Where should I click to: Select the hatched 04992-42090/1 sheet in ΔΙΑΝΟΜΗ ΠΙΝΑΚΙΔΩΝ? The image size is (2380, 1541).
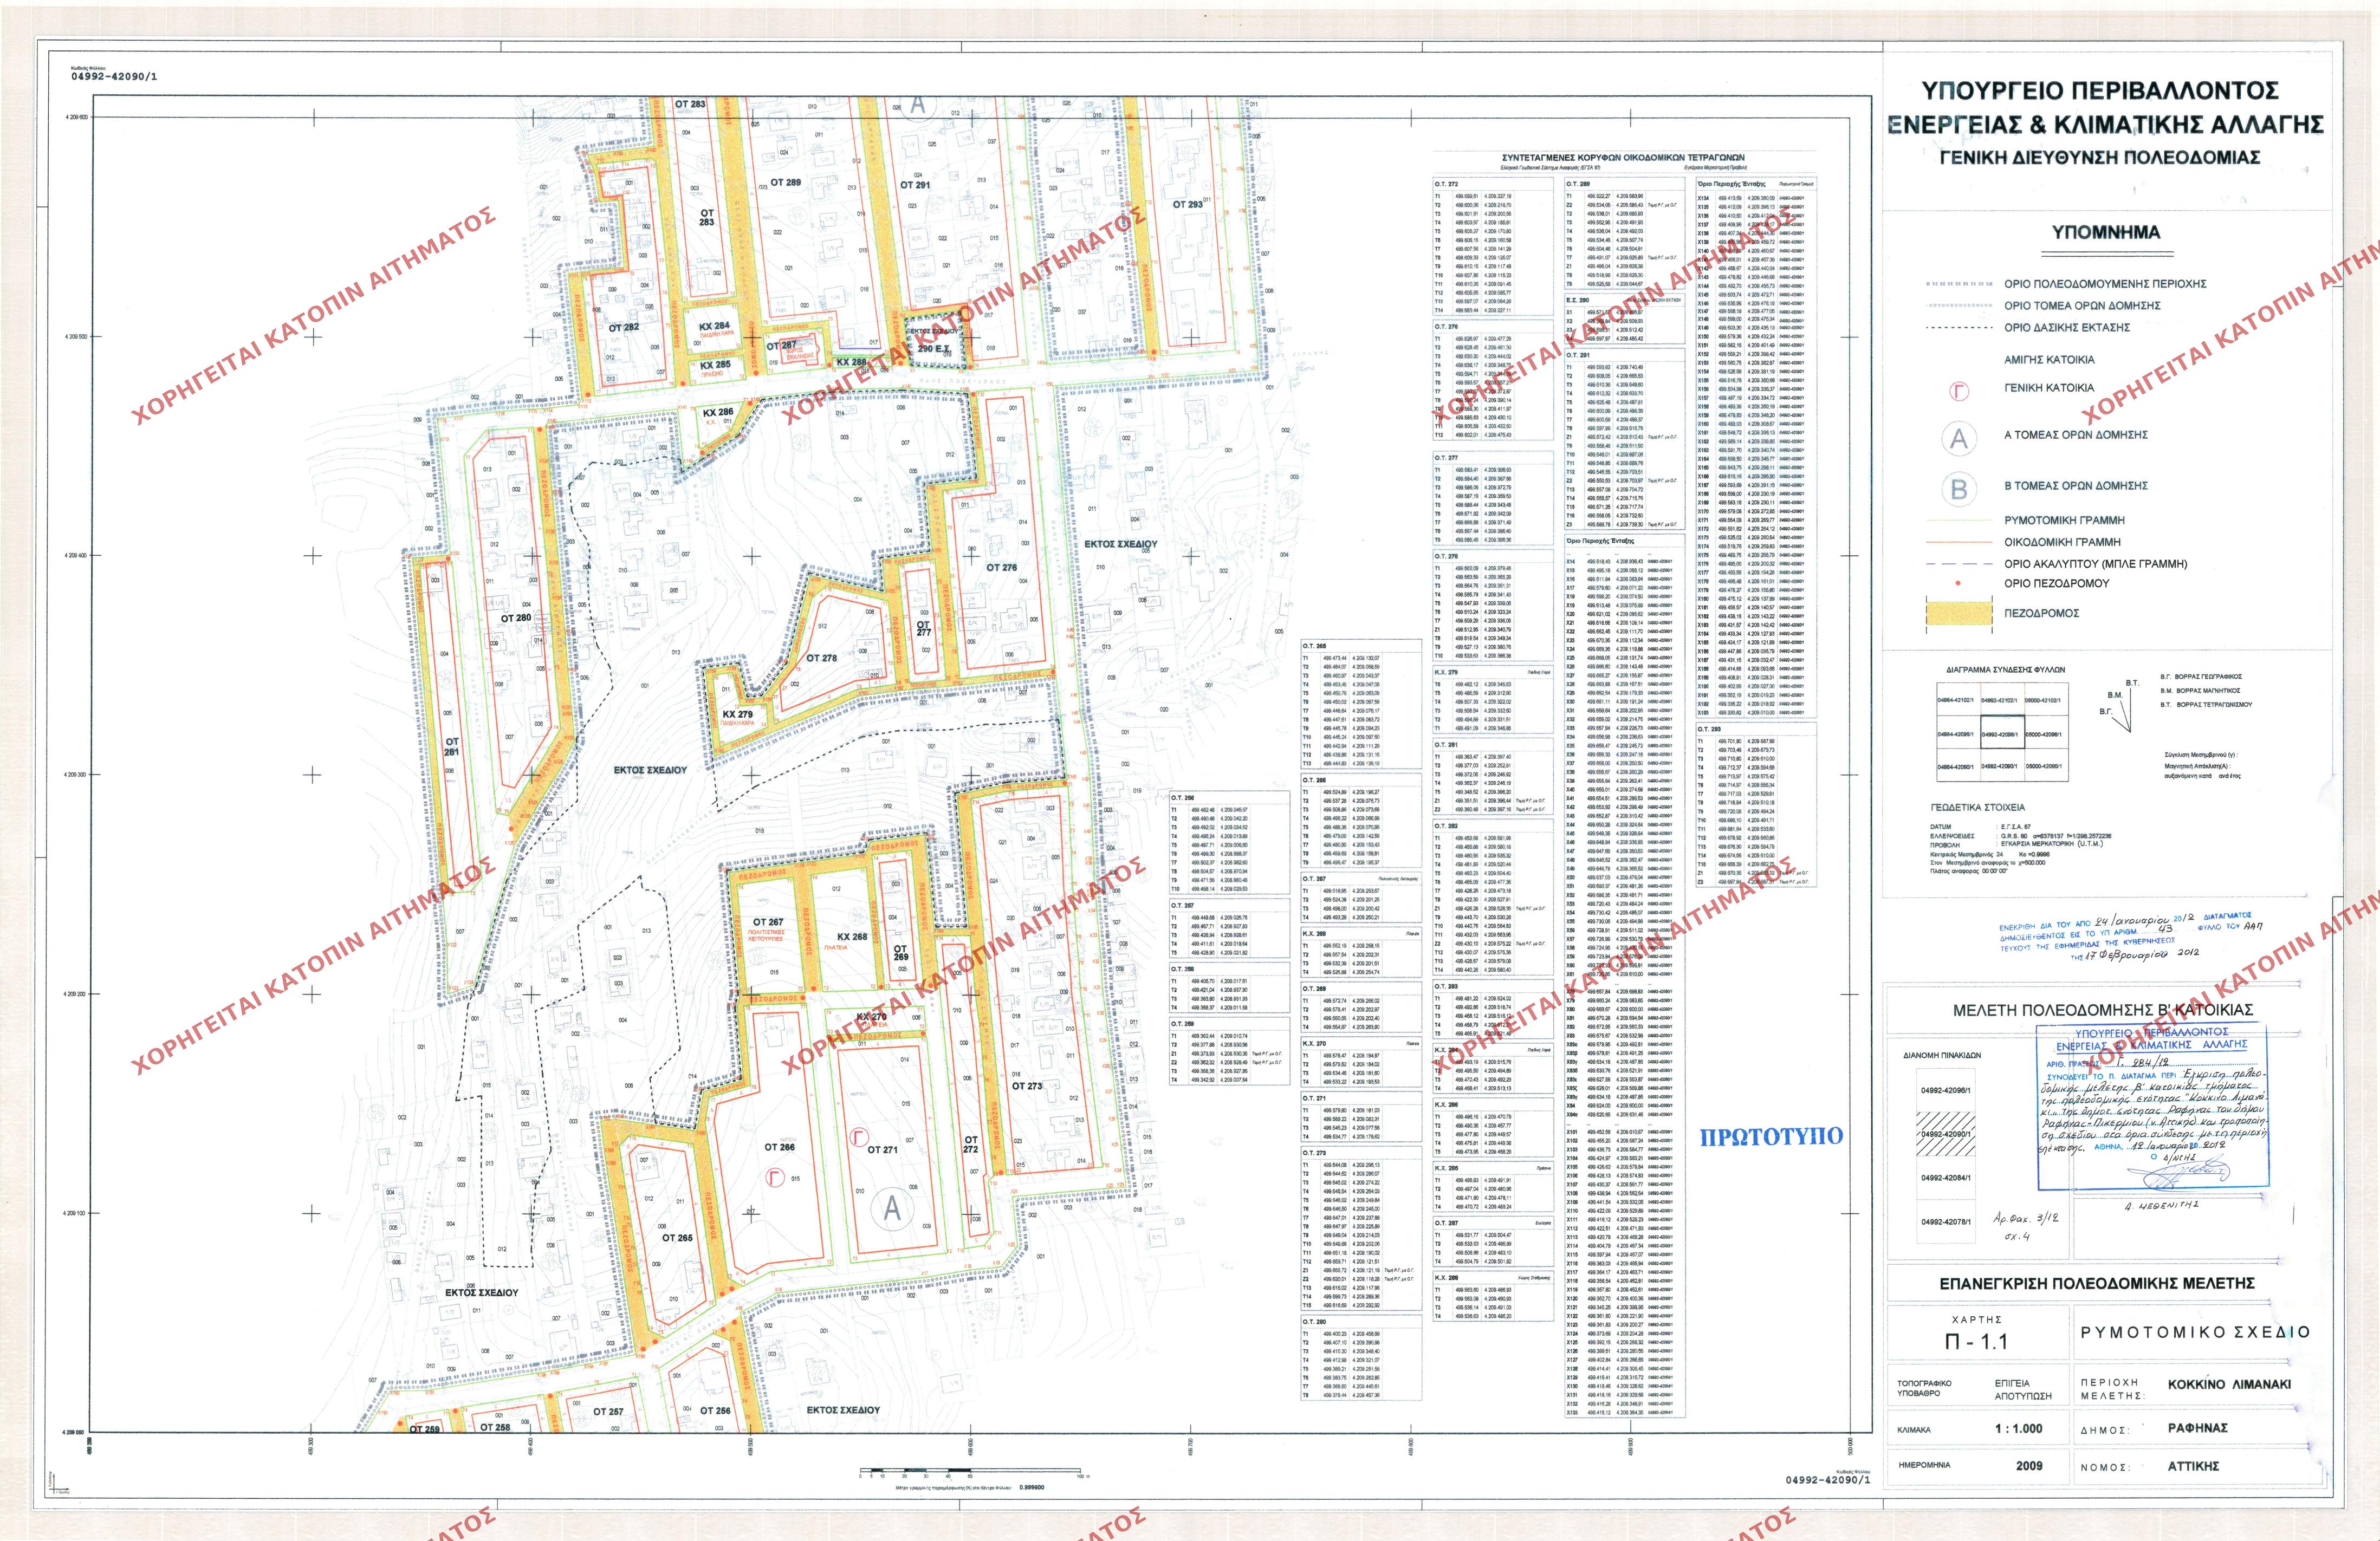click(x=1945, y=1134)
